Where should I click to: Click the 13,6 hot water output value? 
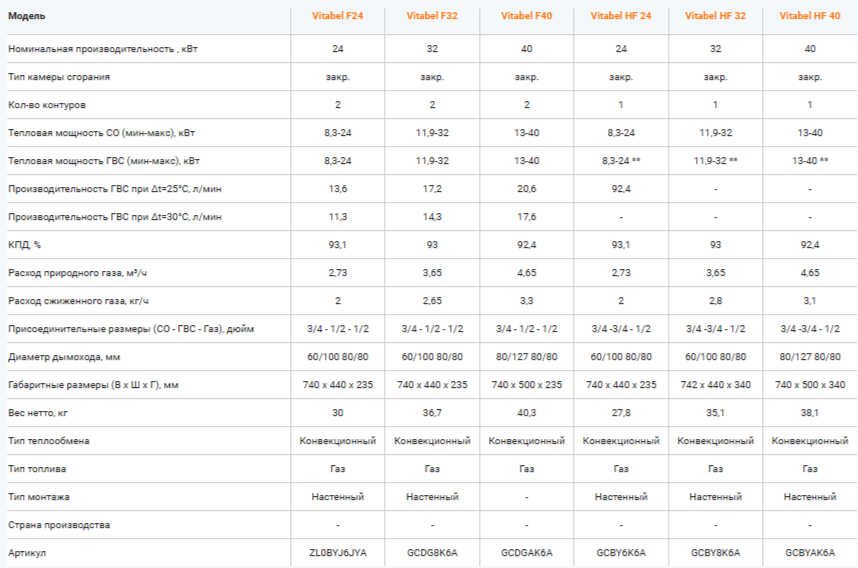(338, 189)
